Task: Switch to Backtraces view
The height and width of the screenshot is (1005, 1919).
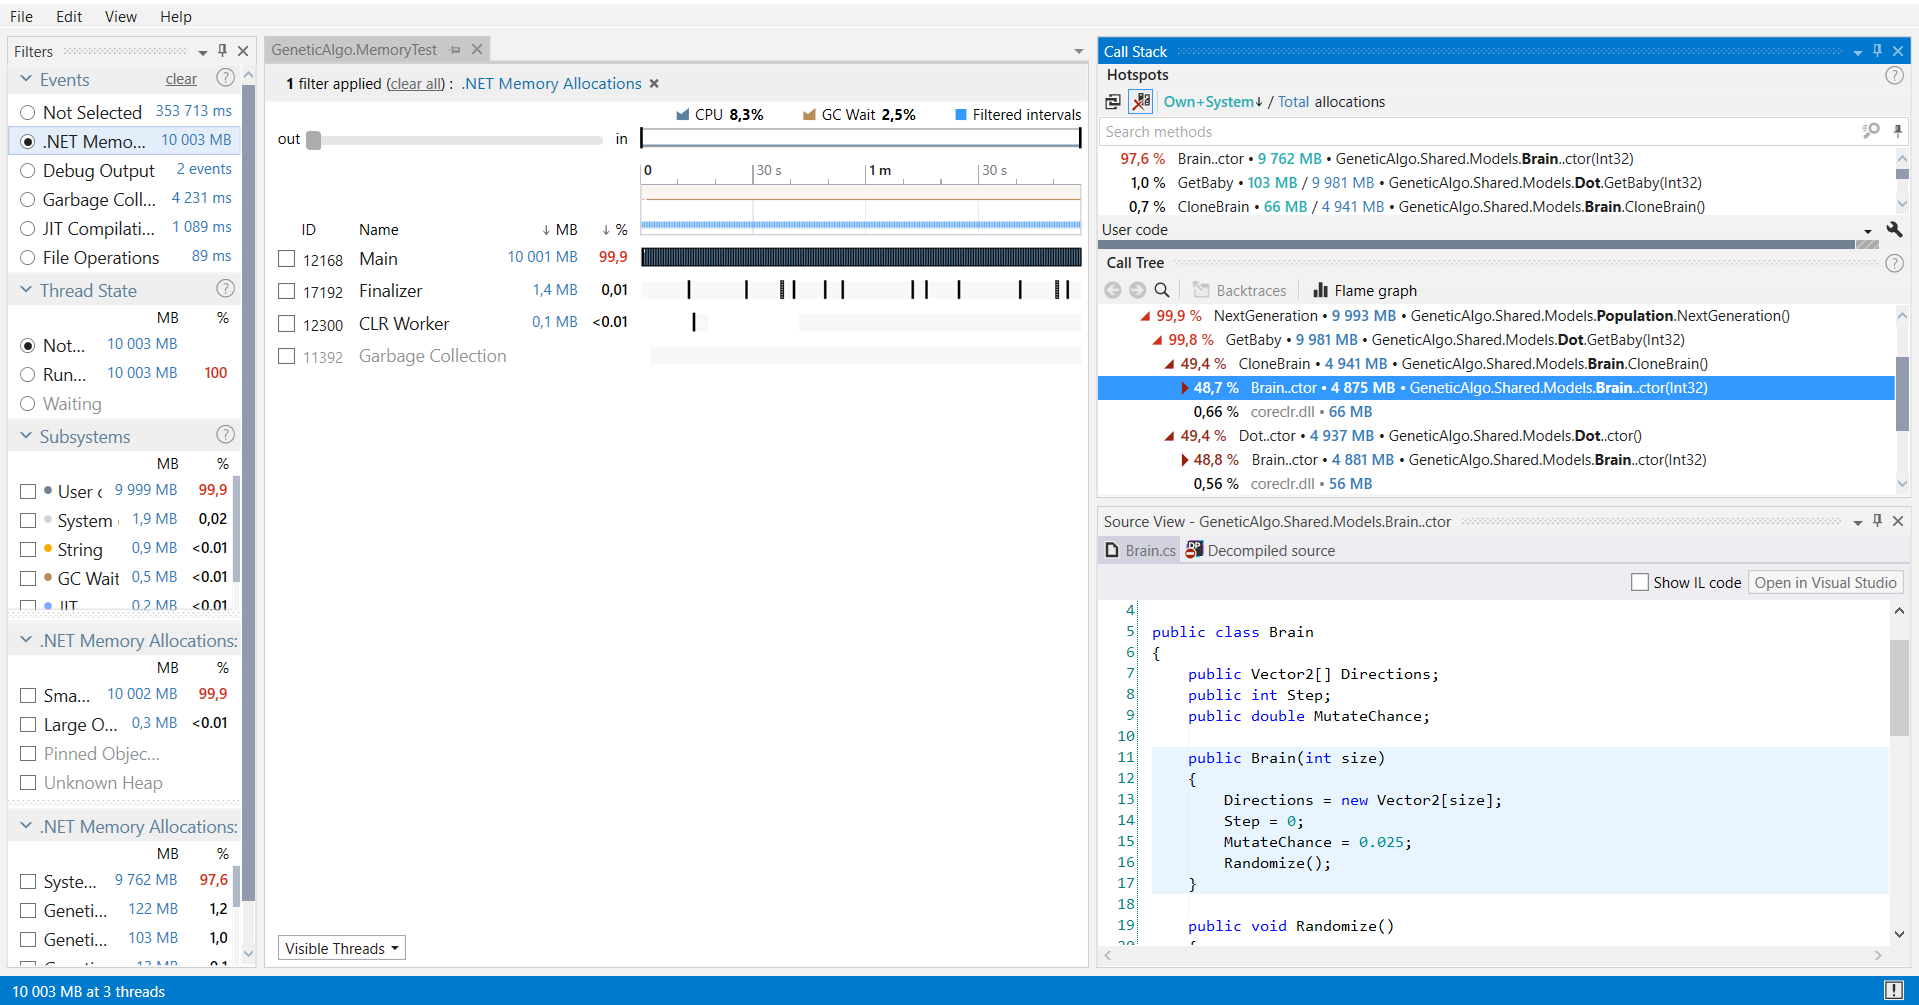Action: (1240, 290)
